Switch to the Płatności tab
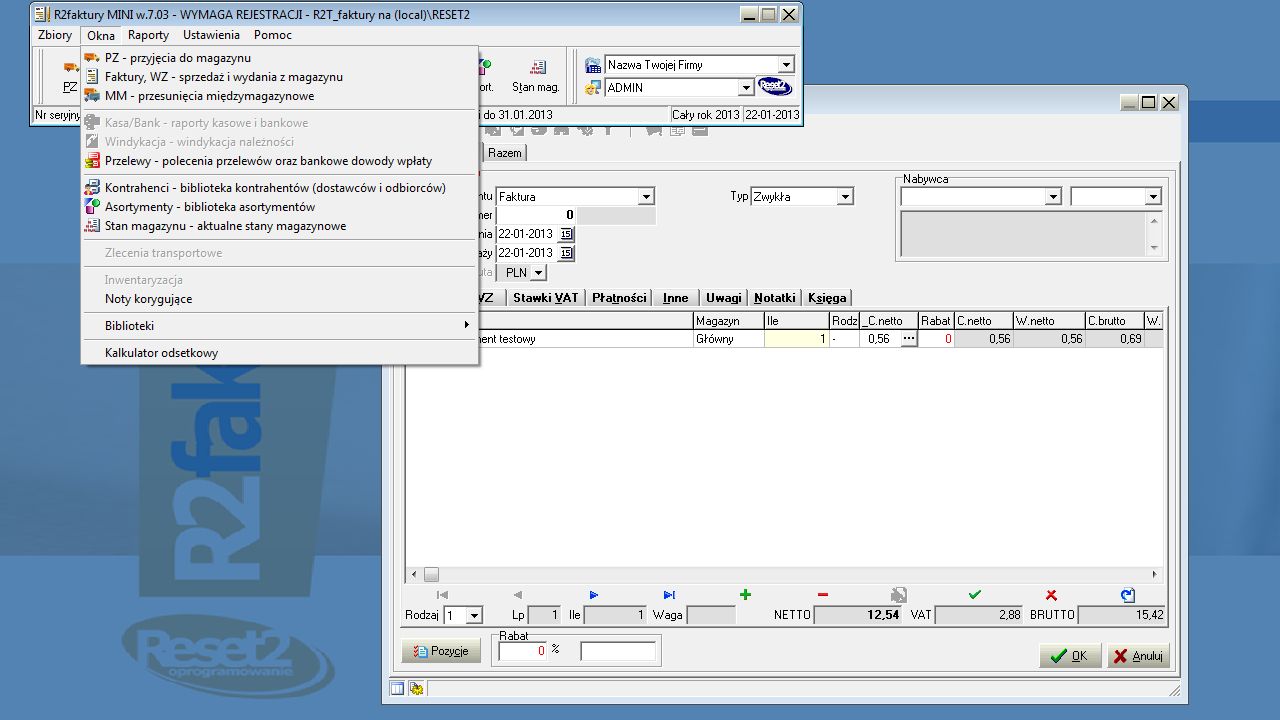1280x720 pixels. 619,298
